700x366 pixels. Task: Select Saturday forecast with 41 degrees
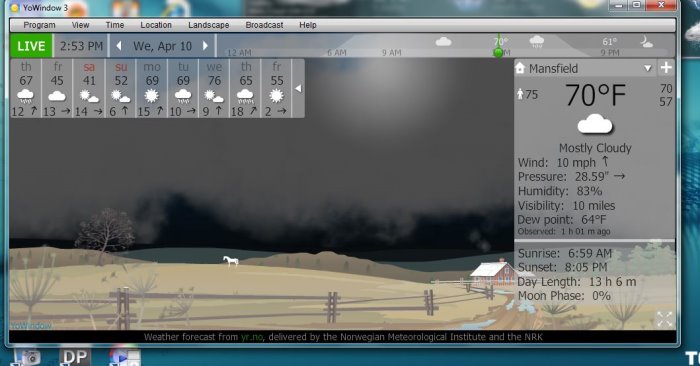(x=89, y=88)
